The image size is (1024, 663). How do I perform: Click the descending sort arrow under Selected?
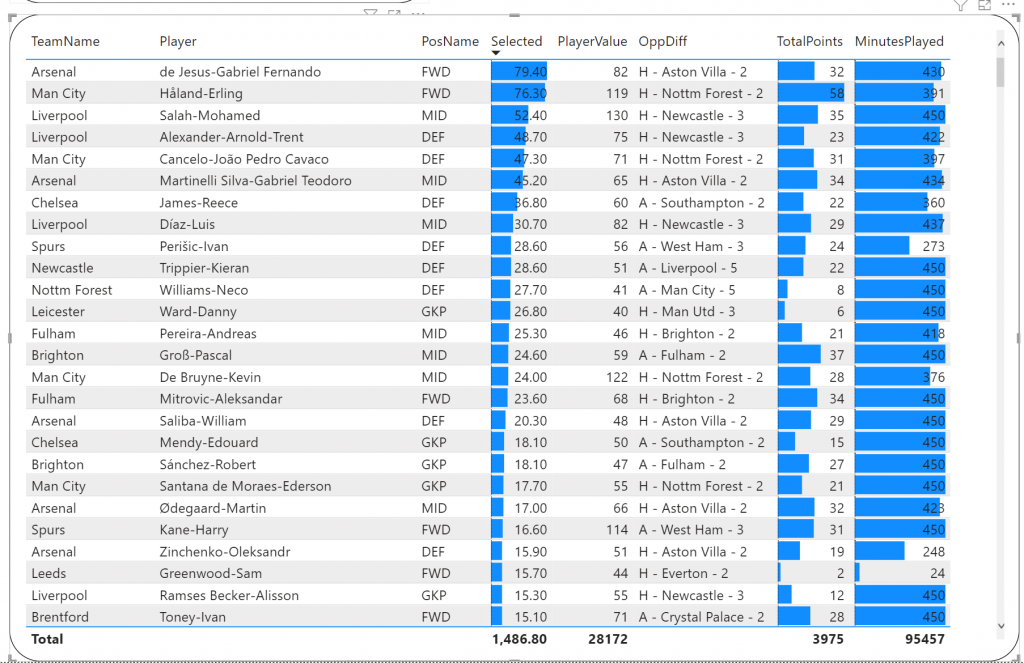click(496, 54)
